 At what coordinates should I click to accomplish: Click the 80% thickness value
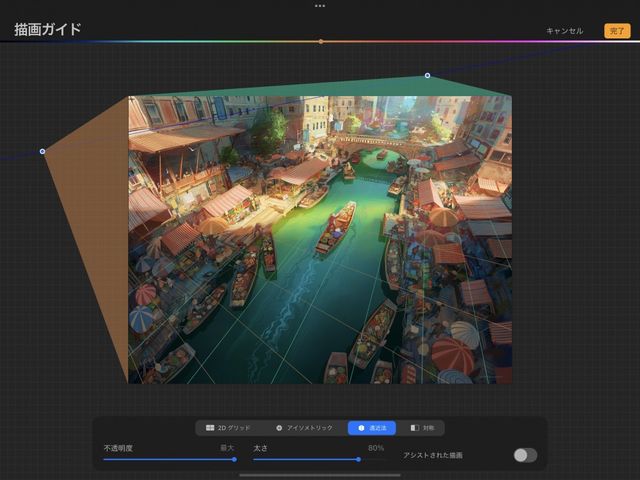(x=376, y=448)
